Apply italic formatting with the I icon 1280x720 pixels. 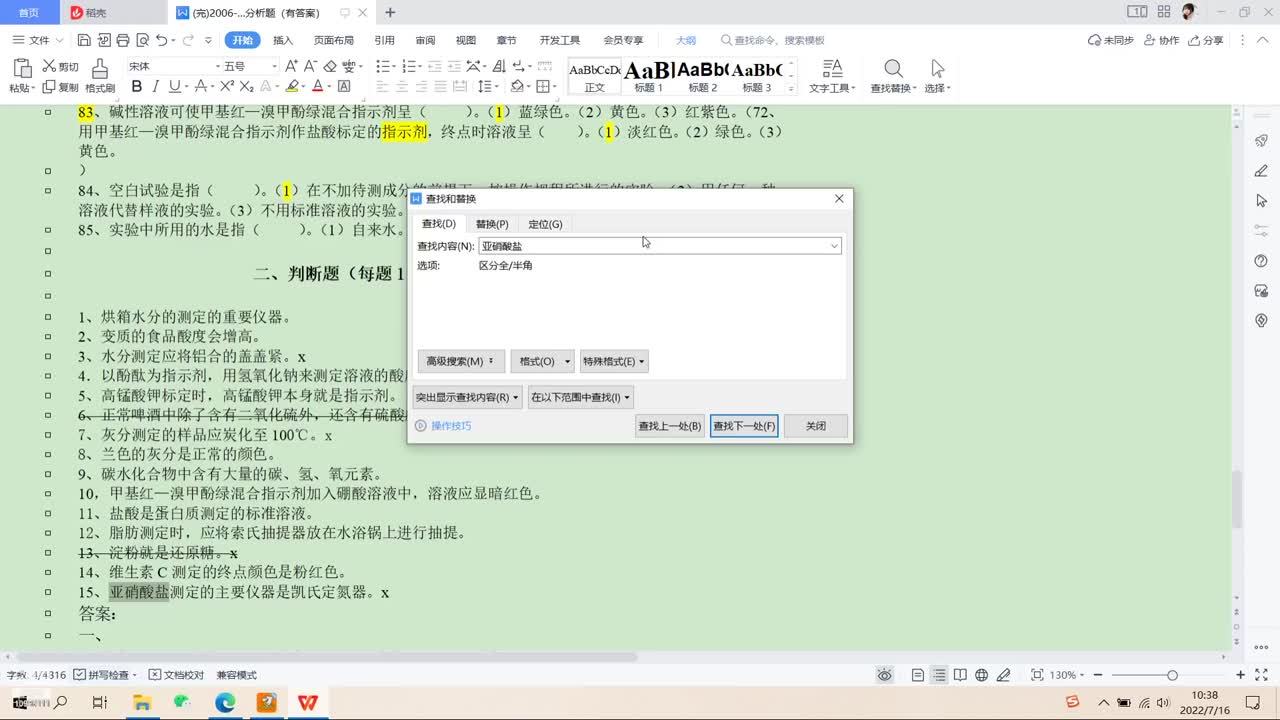157,87
